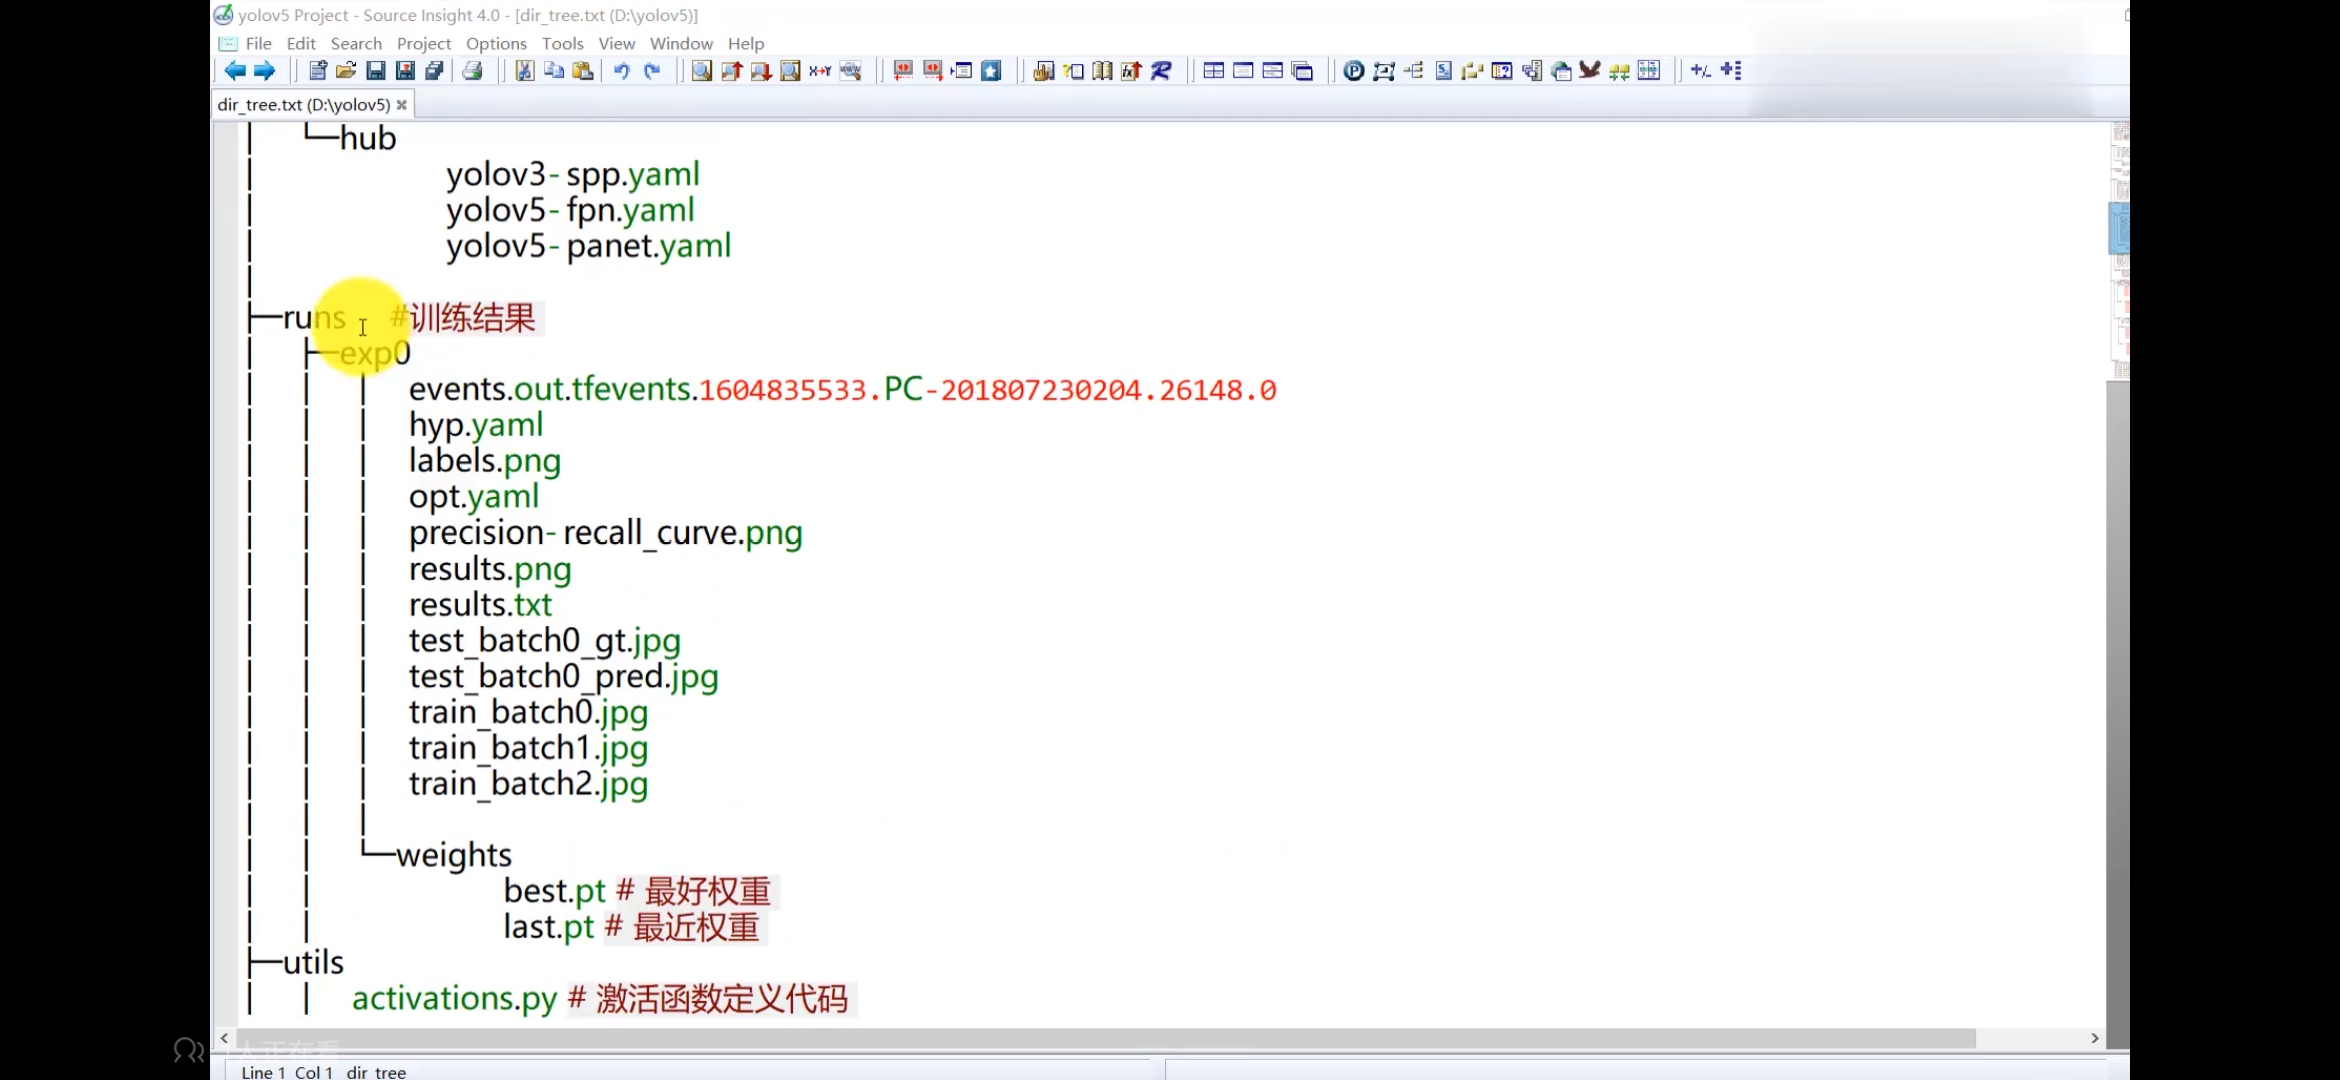The height and width of the screenshot is (1080, 2340).
Task: Click the Undo arrow icon
Action: pos(622,71)
